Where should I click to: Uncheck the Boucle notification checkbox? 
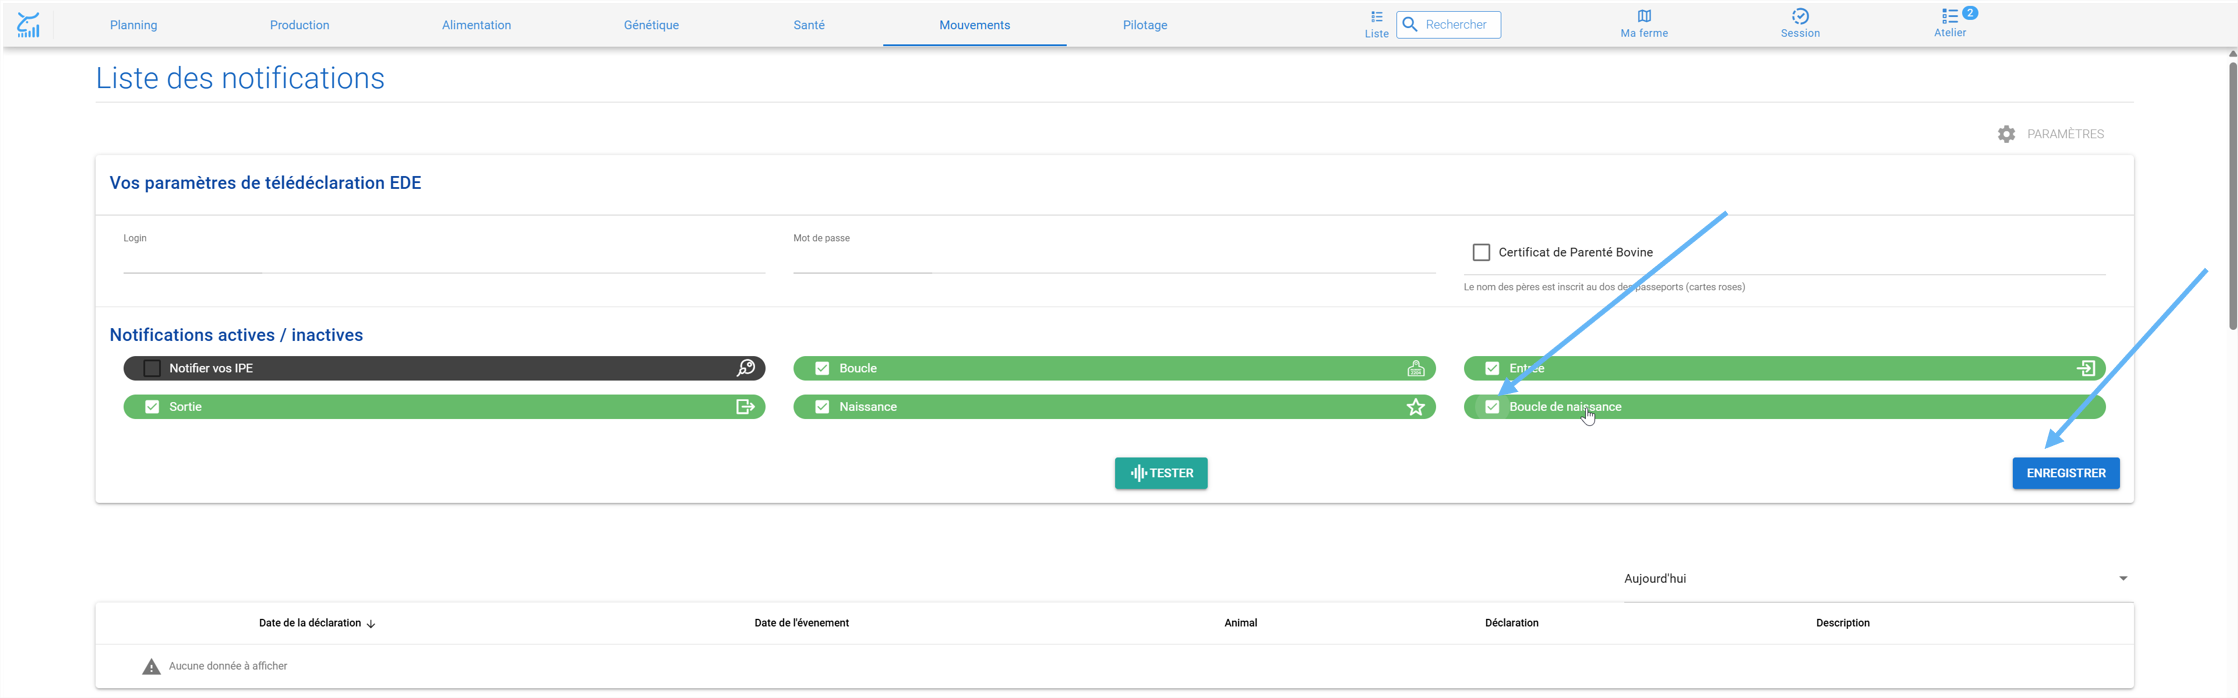coord(822,368)
